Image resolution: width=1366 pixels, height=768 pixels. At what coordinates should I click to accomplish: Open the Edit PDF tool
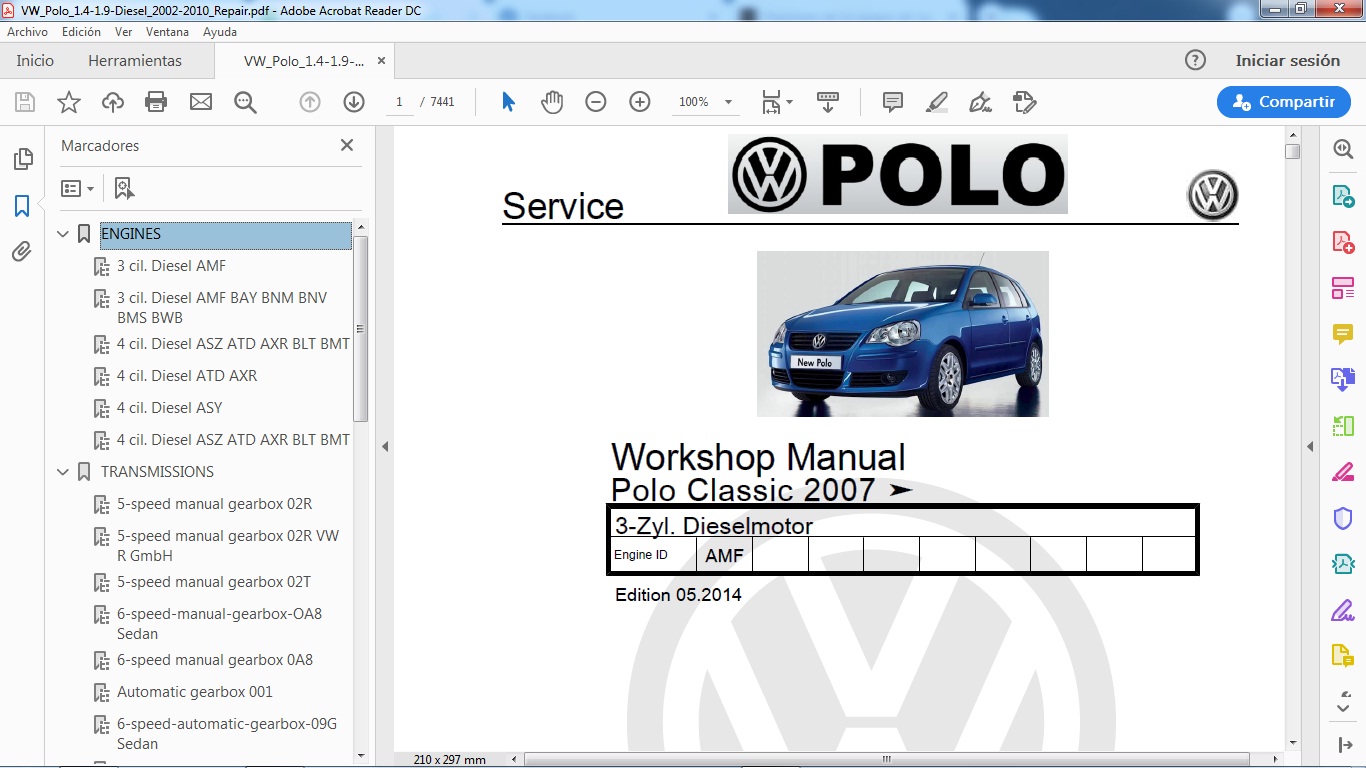1344,288
